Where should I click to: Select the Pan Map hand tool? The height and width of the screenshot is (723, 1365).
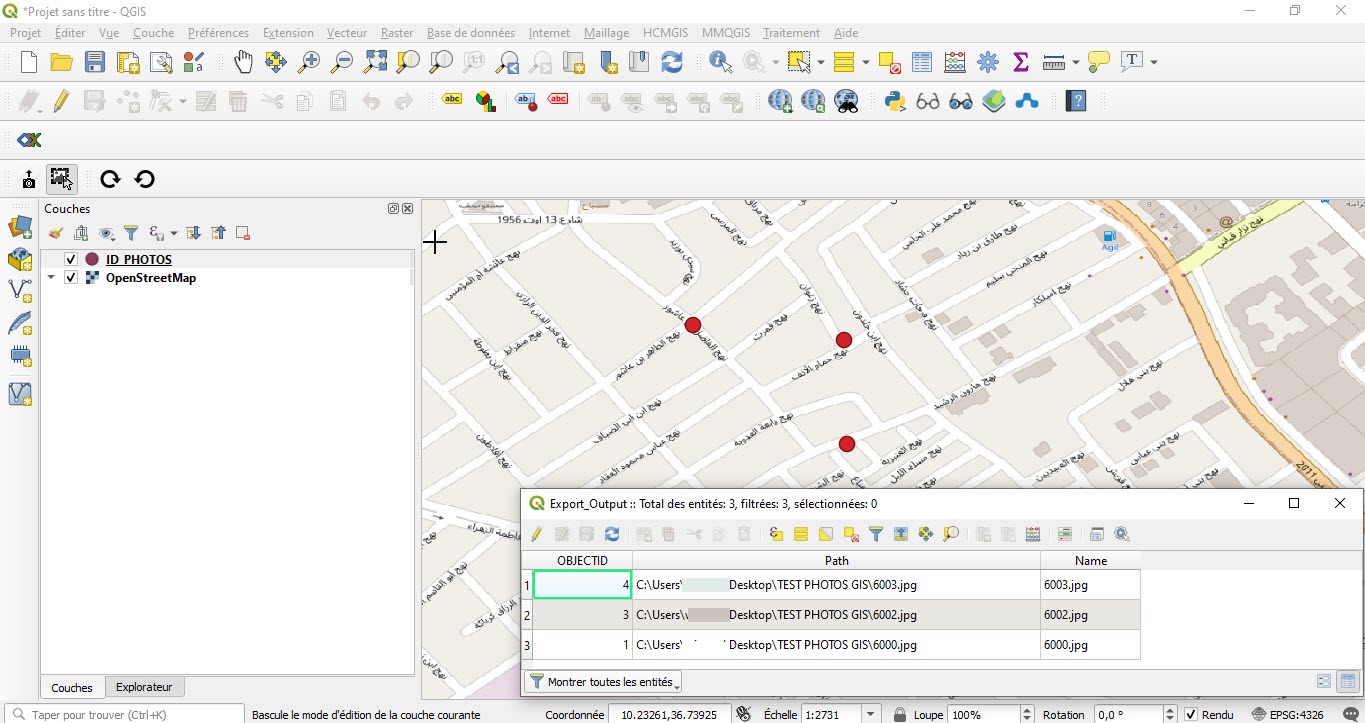243,62
